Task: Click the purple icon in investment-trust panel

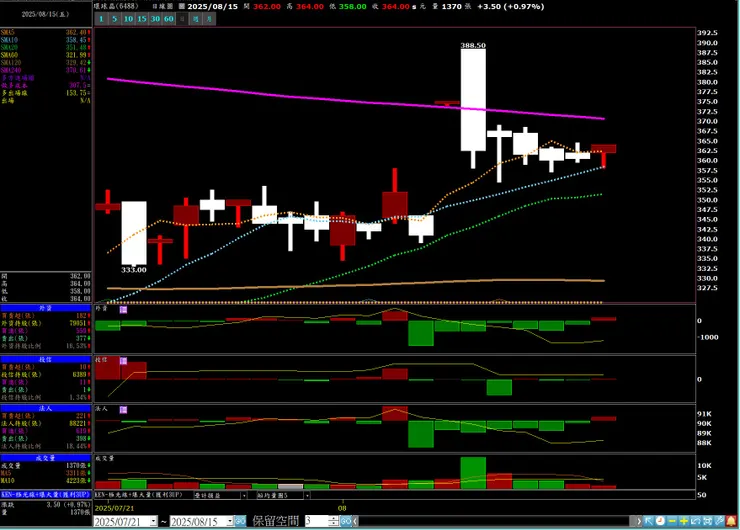Action: [123, 361]
